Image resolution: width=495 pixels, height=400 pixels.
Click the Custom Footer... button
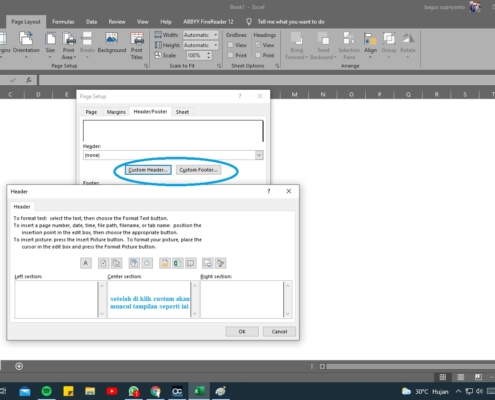(198, 170)
